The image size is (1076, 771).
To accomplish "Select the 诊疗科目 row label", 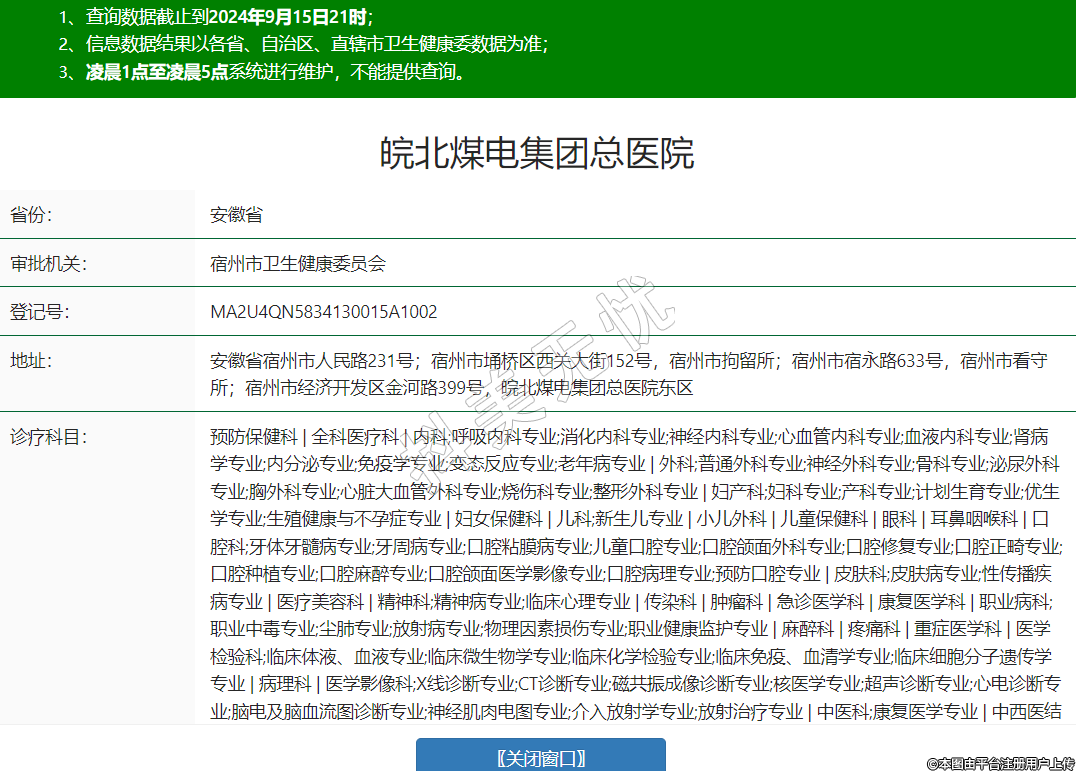I will coord(48,437).
